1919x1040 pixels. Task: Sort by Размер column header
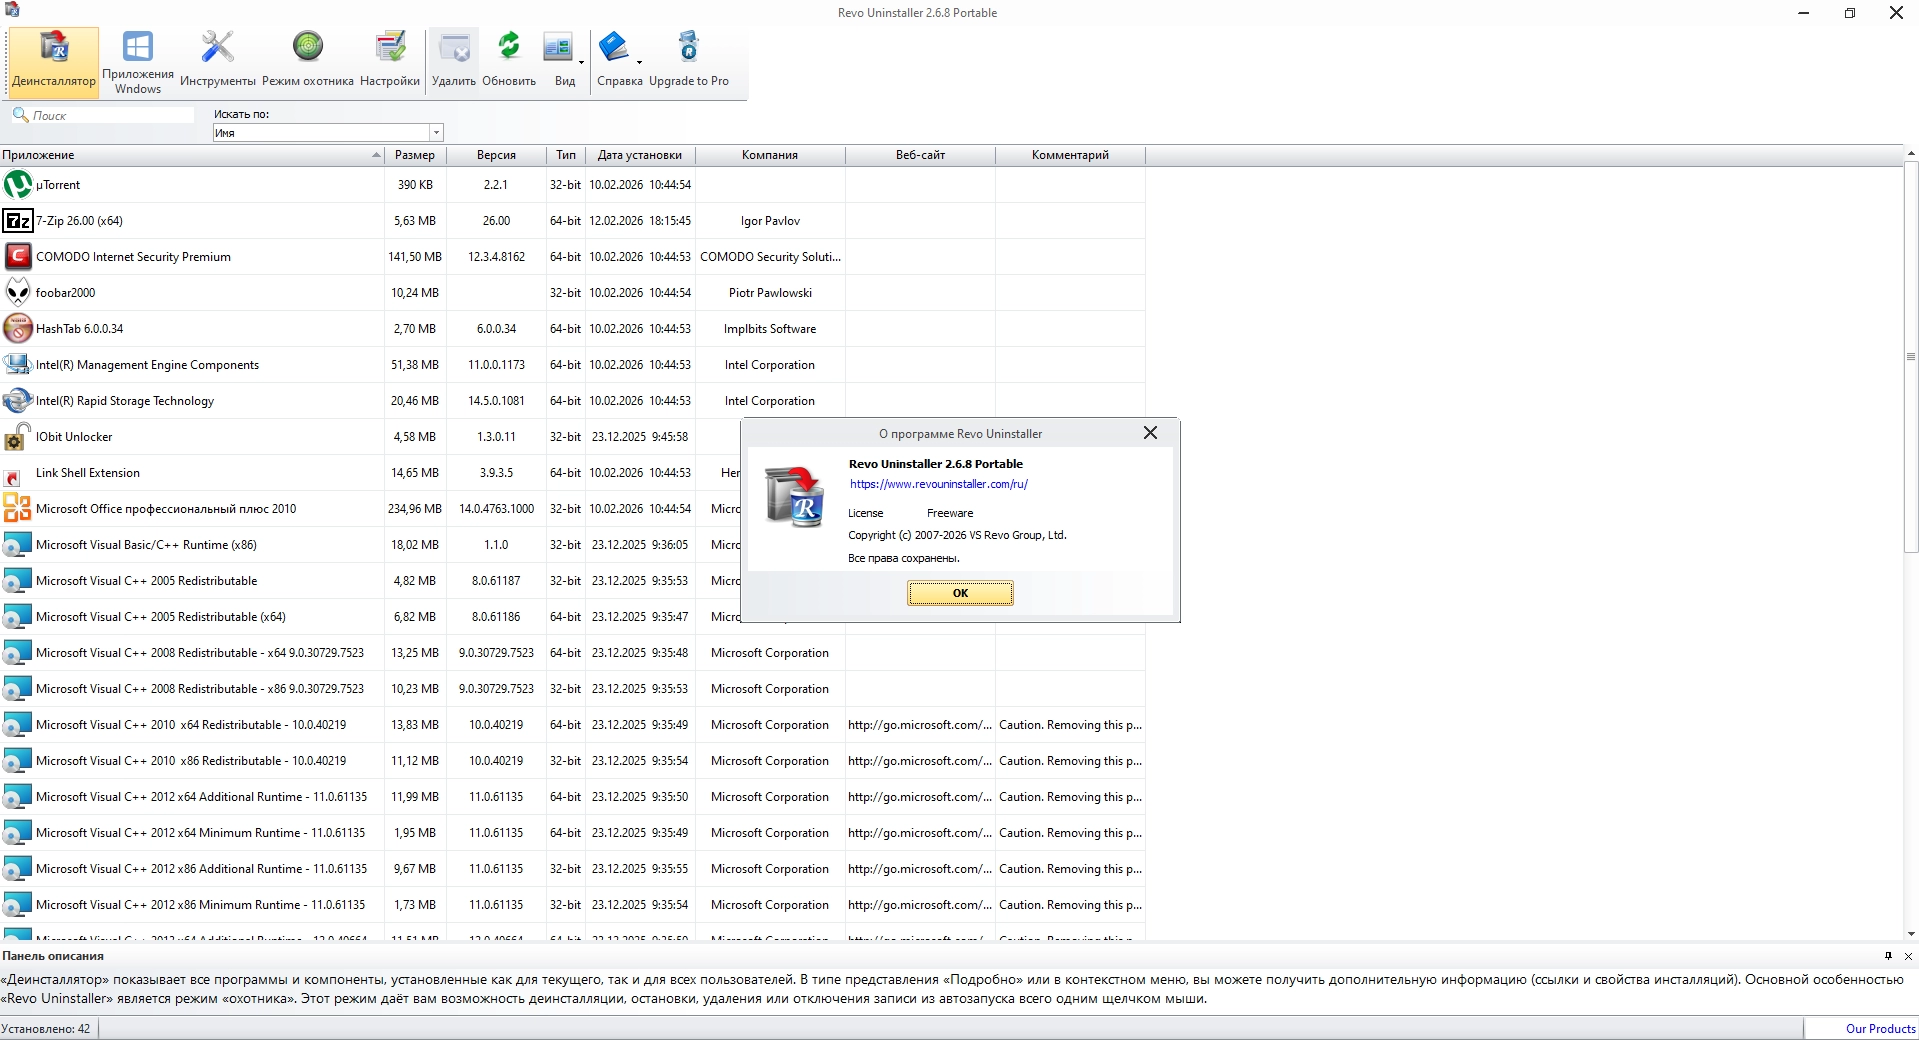coord(415,155)
